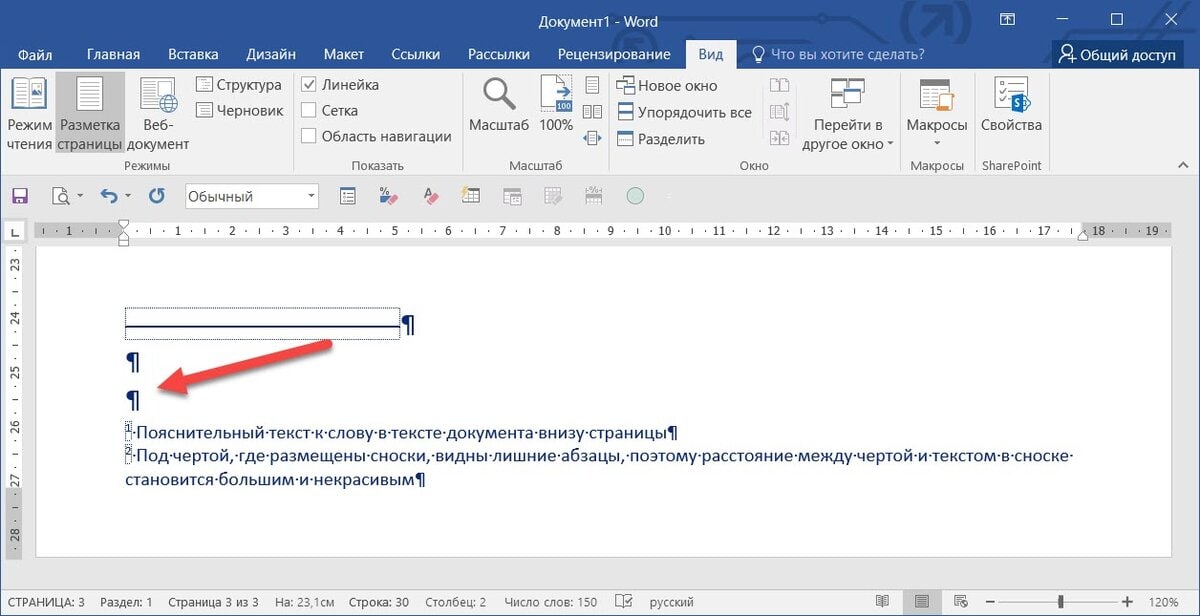Click the save floppy disk icon
The width and height of the screenshot is (1200, 616).
click(x=20, y=196)
